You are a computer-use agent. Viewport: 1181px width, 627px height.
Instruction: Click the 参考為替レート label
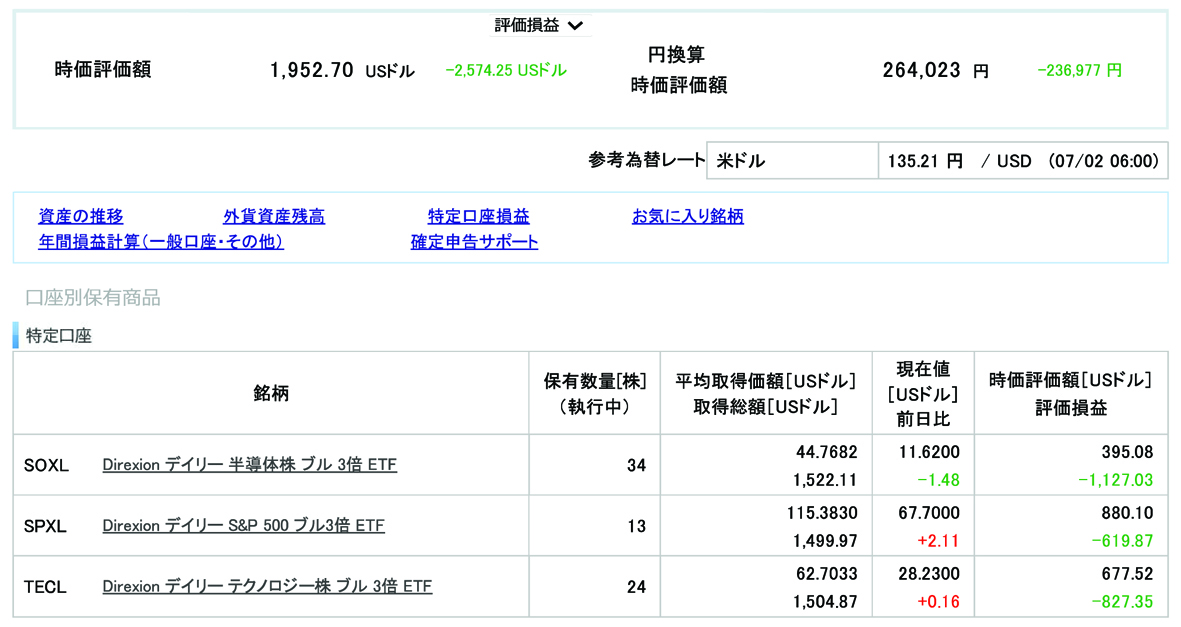click(x=646, y=161)
